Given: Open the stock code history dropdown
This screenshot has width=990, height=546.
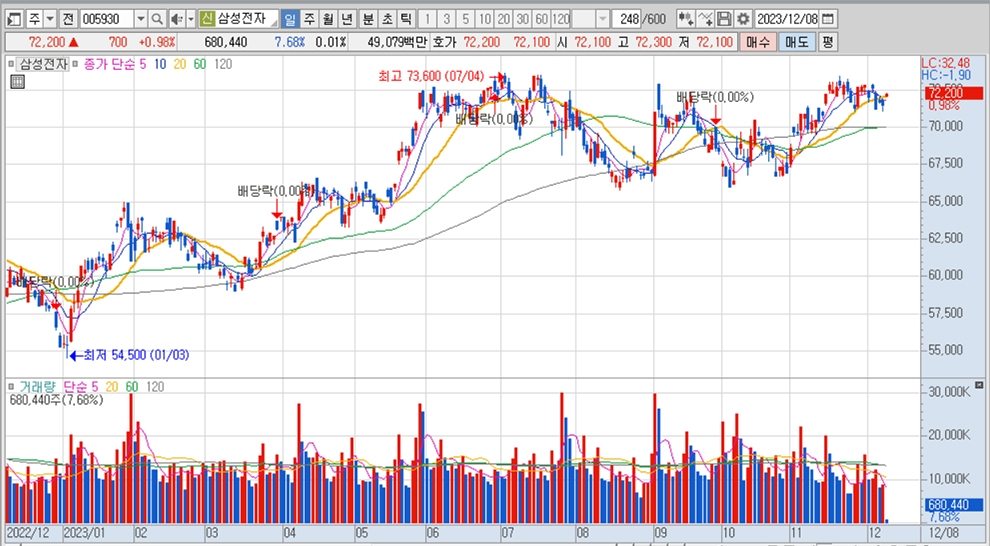Looking at the screenshot, I should 141,19.
